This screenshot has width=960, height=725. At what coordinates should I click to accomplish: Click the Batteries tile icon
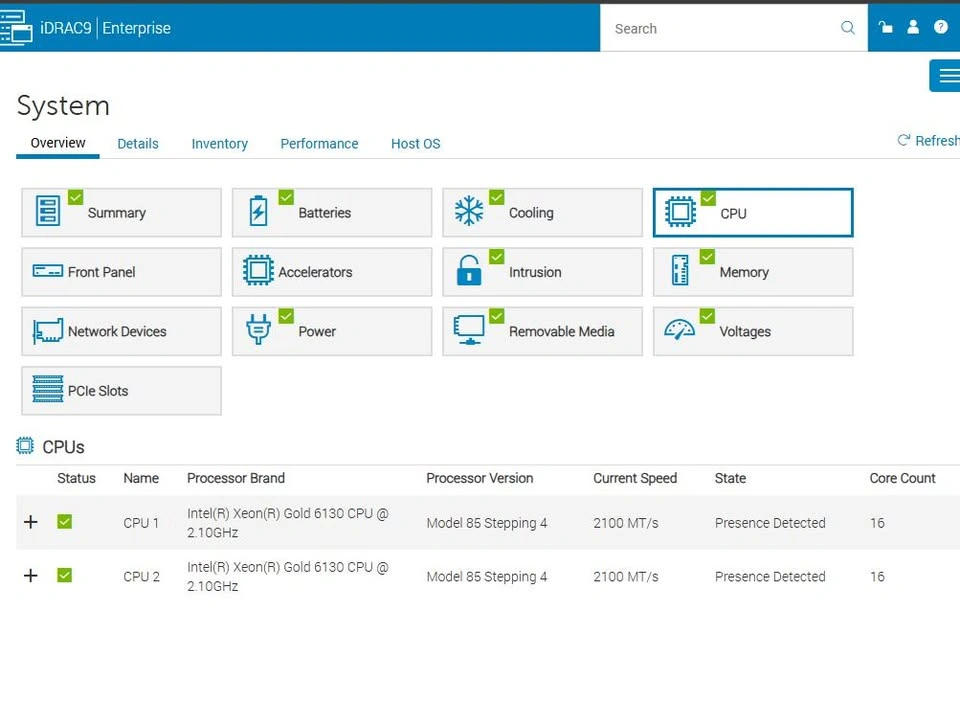[x=258, y=212]
